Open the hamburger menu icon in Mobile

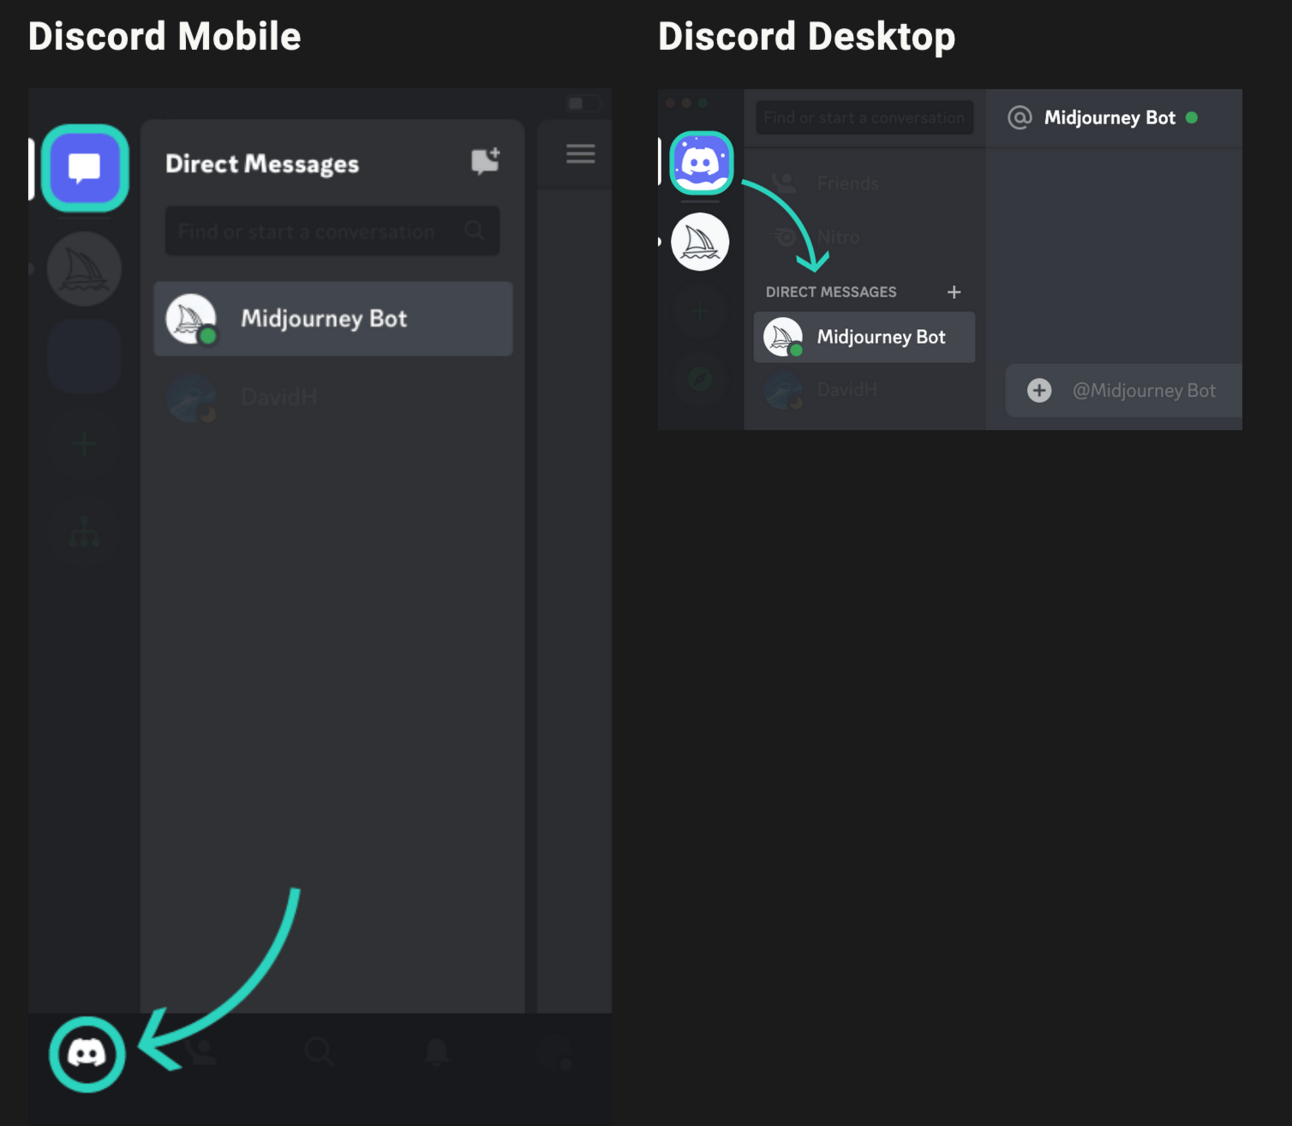(x=580, y=154)
